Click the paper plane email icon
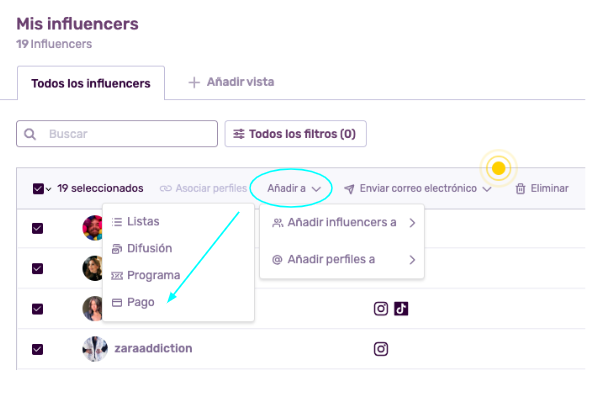 (x=349, y=189)
